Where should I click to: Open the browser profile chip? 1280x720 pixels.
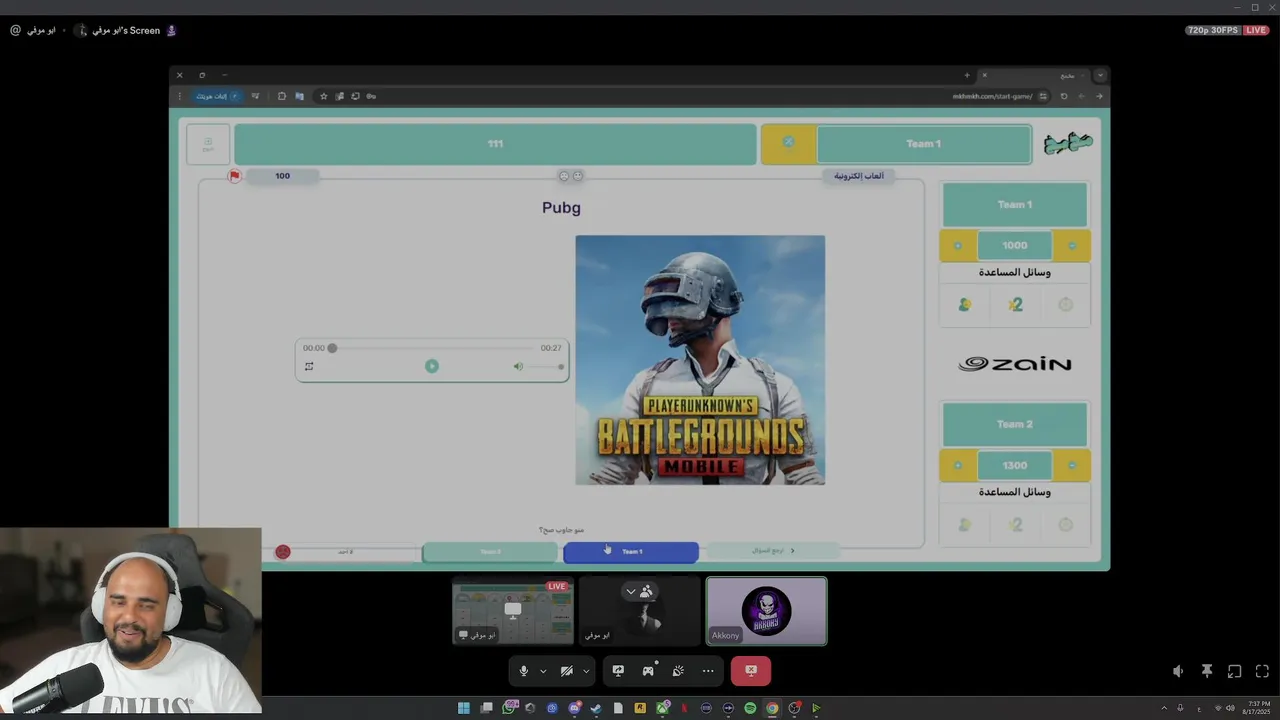[x=217, y=96]
